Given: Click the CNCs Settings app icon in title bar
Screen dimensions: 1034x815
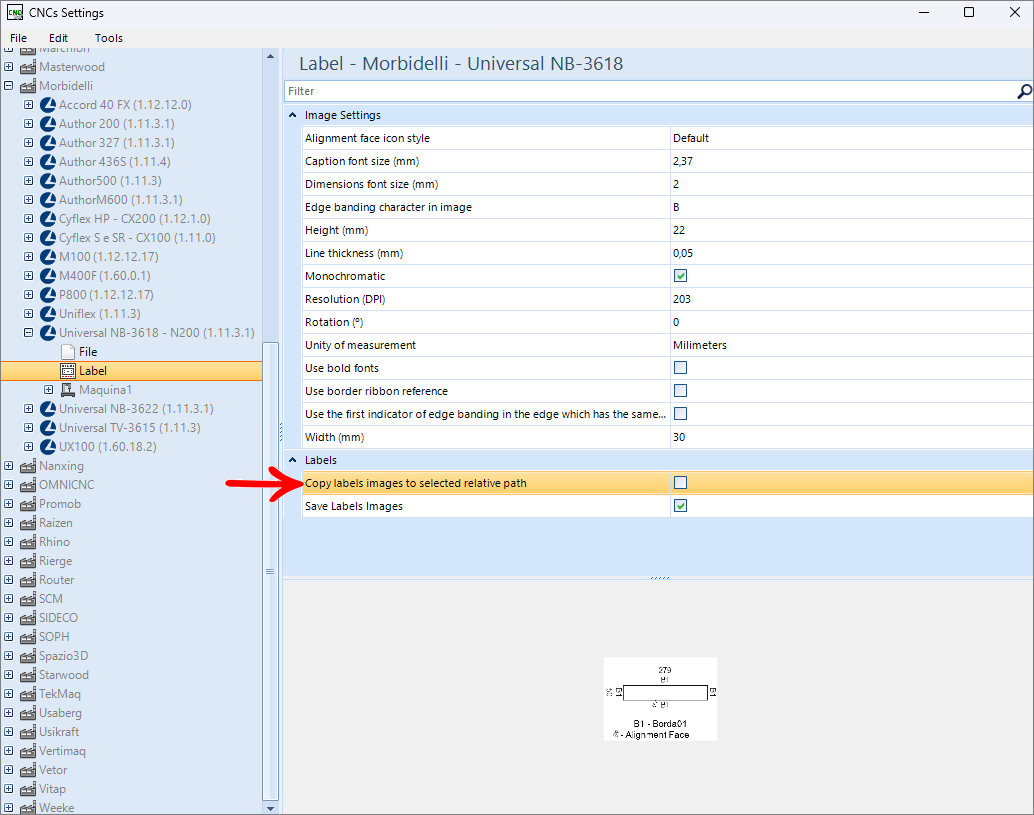Looking at the screenshot, I should (x=15, y=13).
